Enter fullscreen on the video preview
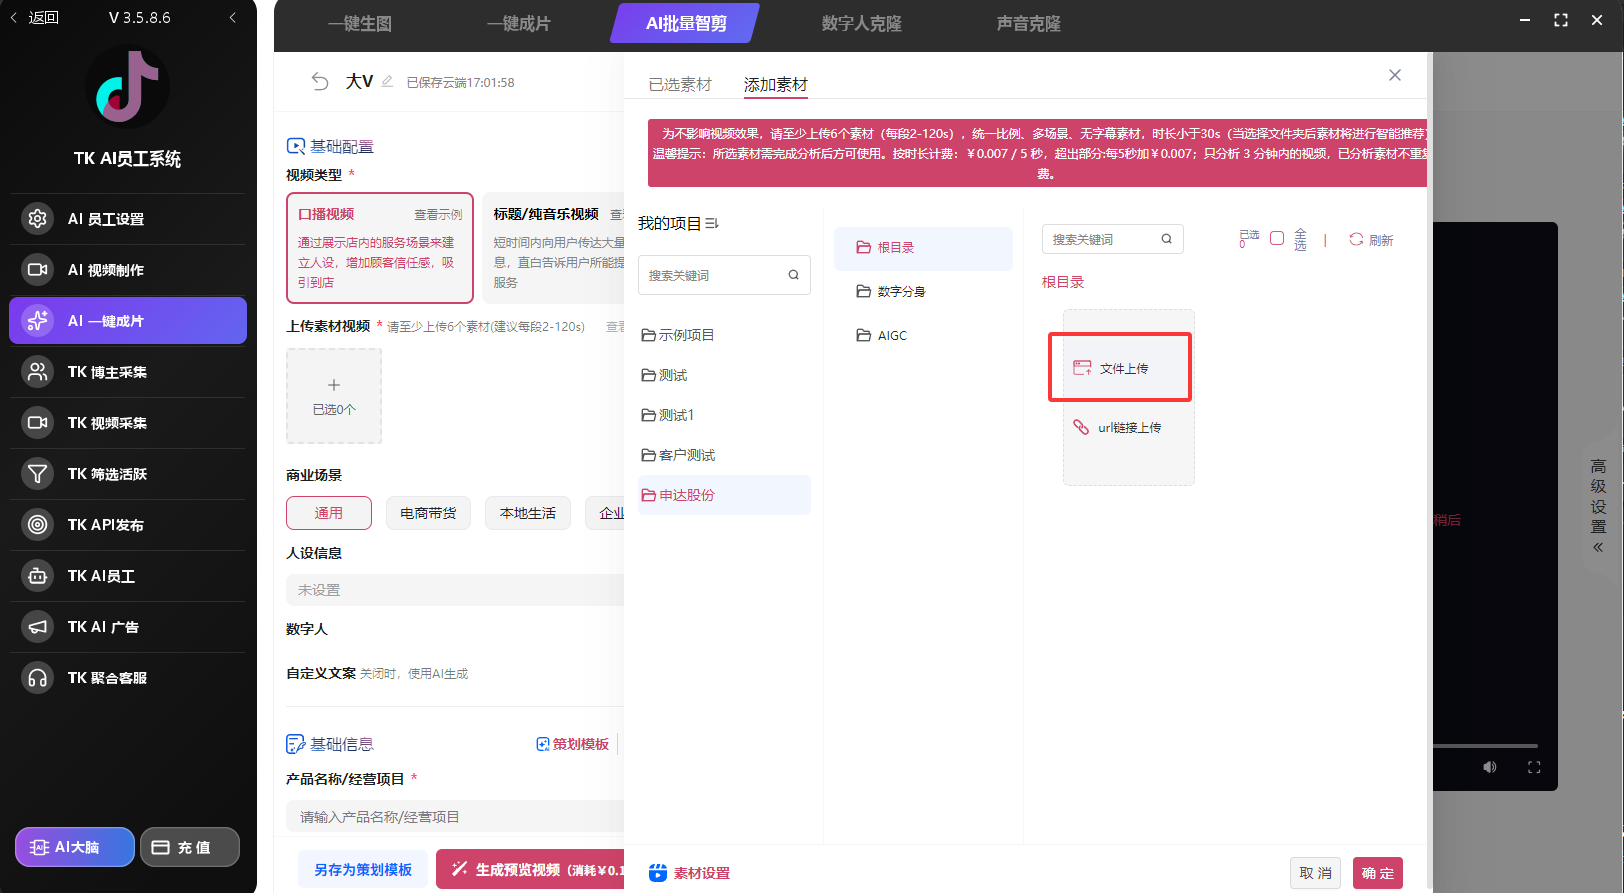Image resolution: width=1624 pixels, height=893 pixels. pos(1534,767)
